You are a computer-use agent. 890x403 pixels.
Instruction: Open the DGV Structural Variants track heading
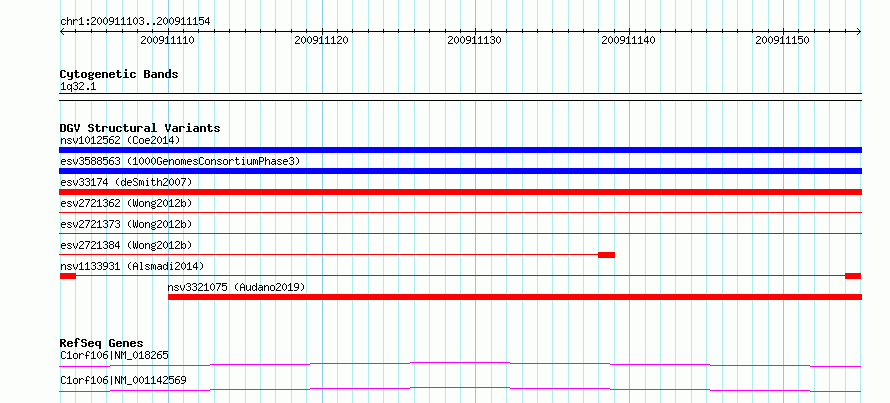[140, 128]
